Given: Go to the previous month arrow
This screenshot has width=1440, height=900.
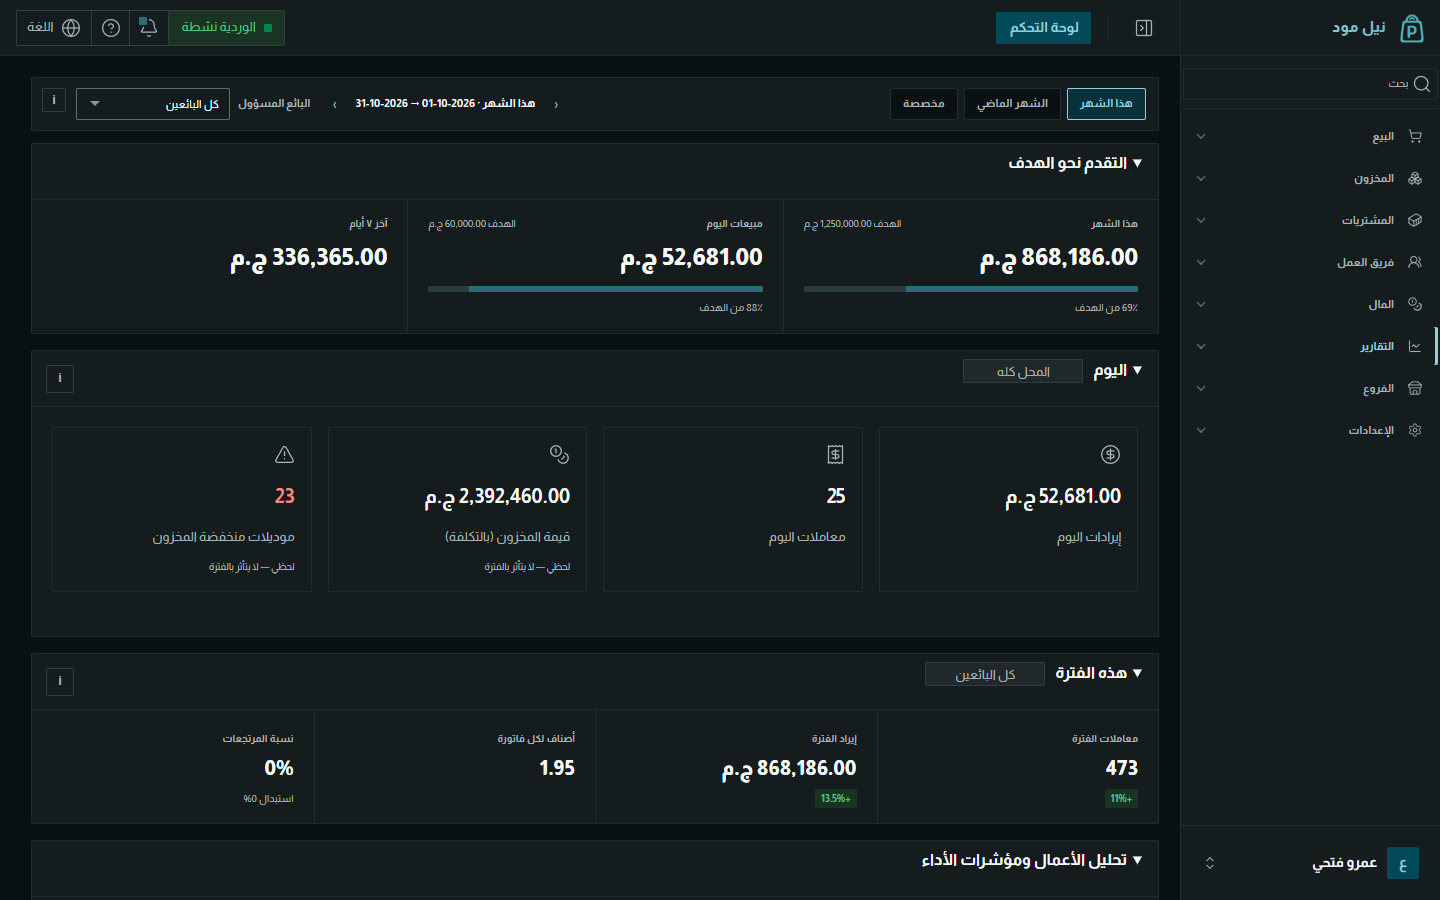Looking at the screenshot, I should (x=556, y=104).
